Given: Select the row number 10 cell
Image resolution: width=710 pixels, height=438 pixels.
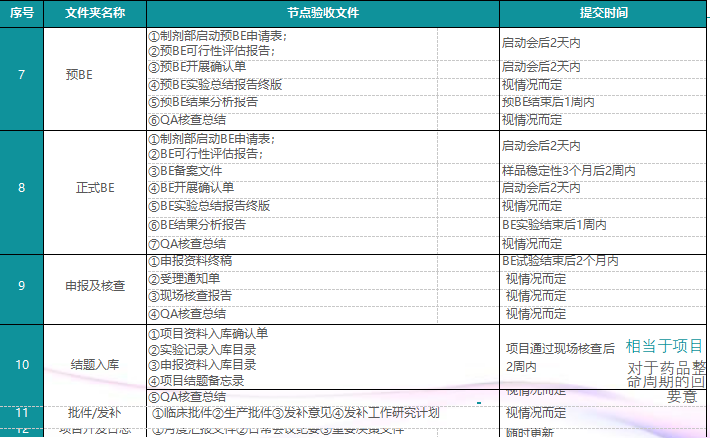Looking at the screenshot, I should [22, 365].
